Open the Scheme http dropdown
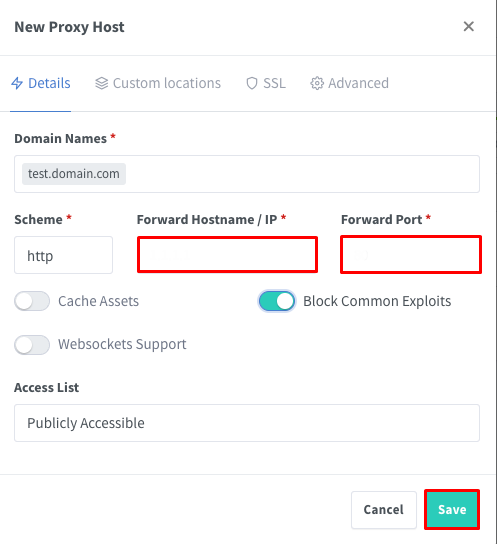The image size is (497, 544). (x=63, y=255)
